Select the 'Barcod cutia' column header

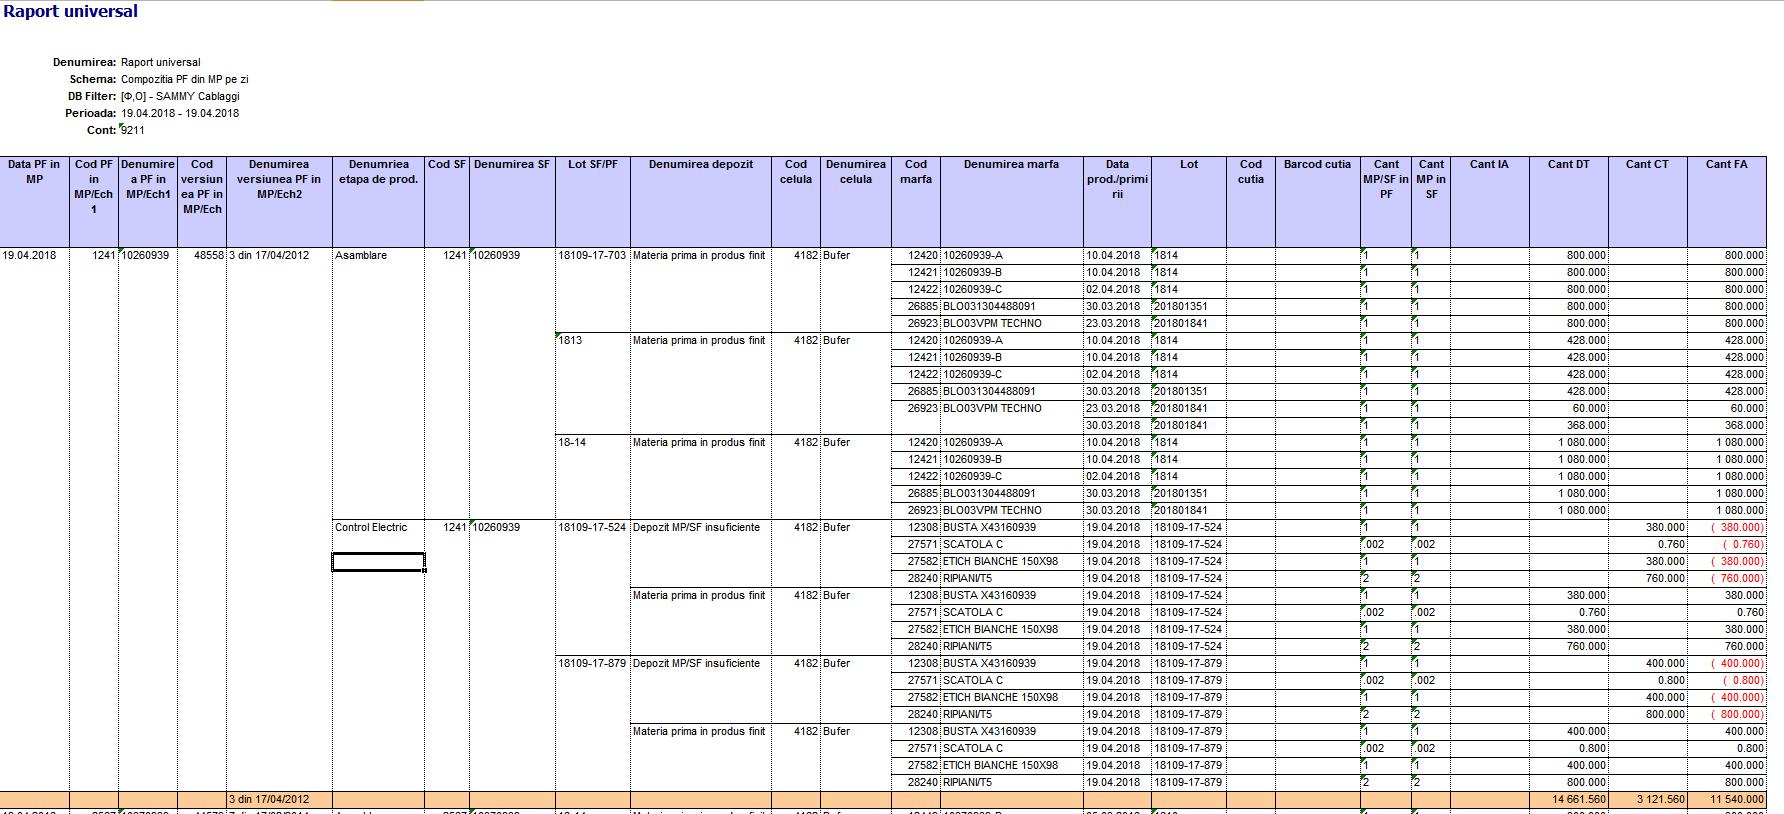pyautogui.click(x=1317, y=201)
